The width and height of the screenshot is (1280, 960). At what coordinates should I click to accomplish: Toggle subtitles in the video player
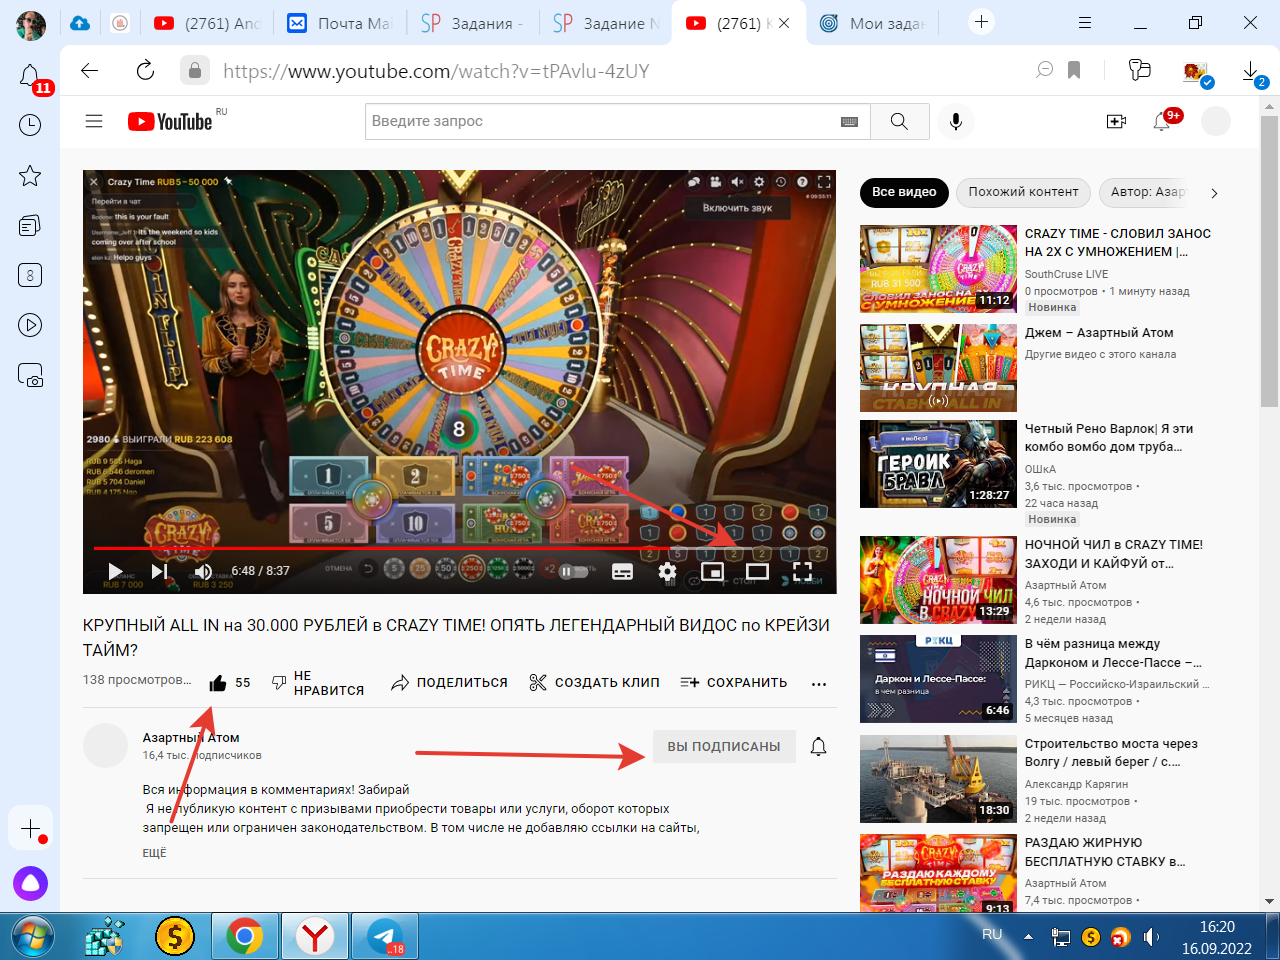coord(622,571)
